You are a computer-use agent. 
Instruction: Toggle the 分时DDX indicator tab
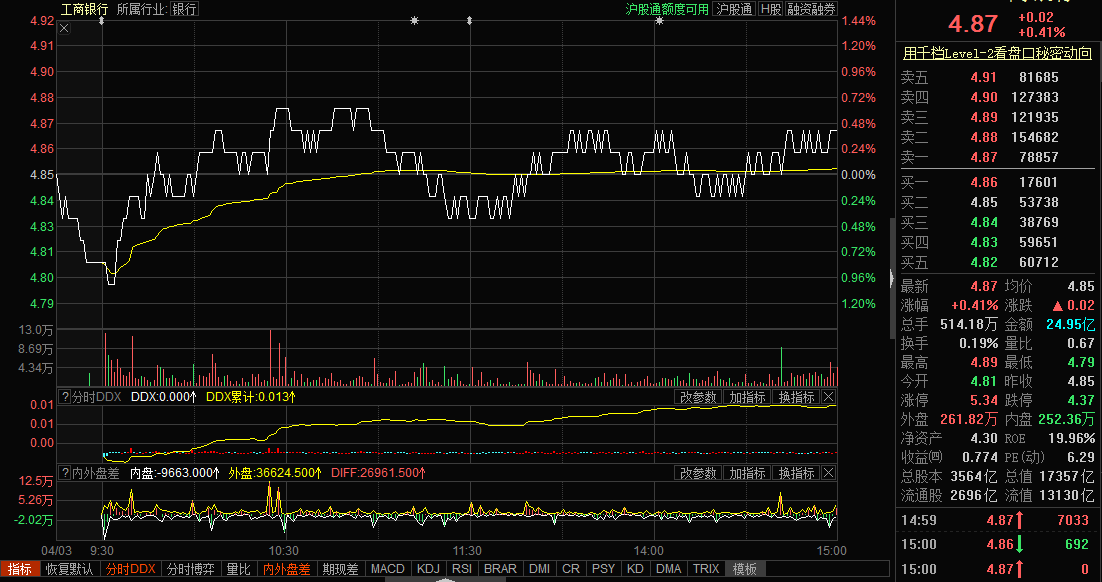click(x=131, y=569)
